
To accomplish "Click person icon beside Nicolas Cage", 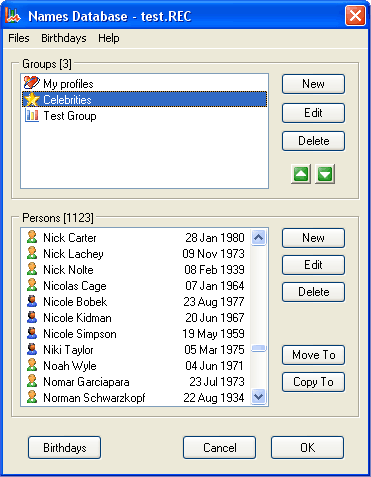I will click(x=32, y=285).
